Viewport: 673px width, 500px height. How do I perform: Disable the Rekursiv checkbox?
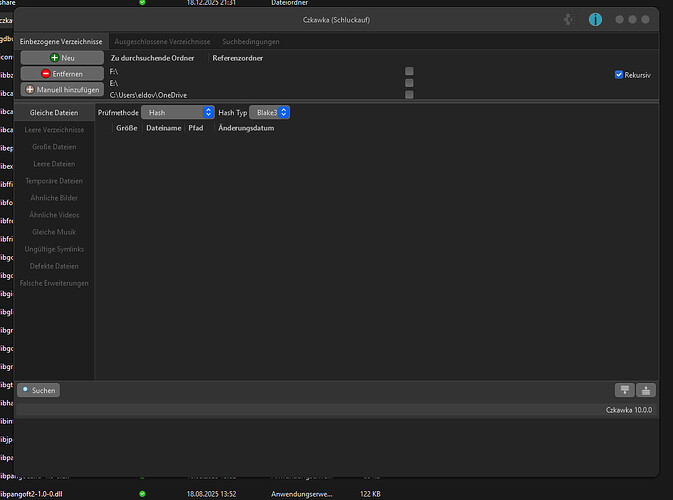point(619,74)
